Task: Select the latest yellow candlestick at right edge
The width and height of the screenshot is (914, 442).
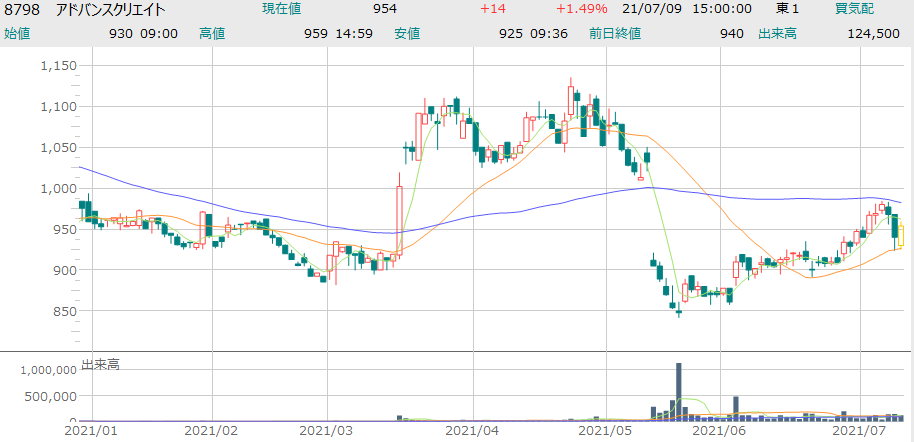Action: pos(900,237)
